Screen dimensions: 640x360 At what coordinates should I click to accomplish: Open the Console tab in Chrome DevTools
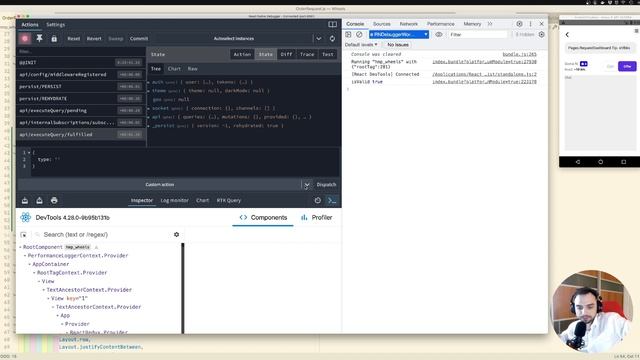(x=355, y=24)
